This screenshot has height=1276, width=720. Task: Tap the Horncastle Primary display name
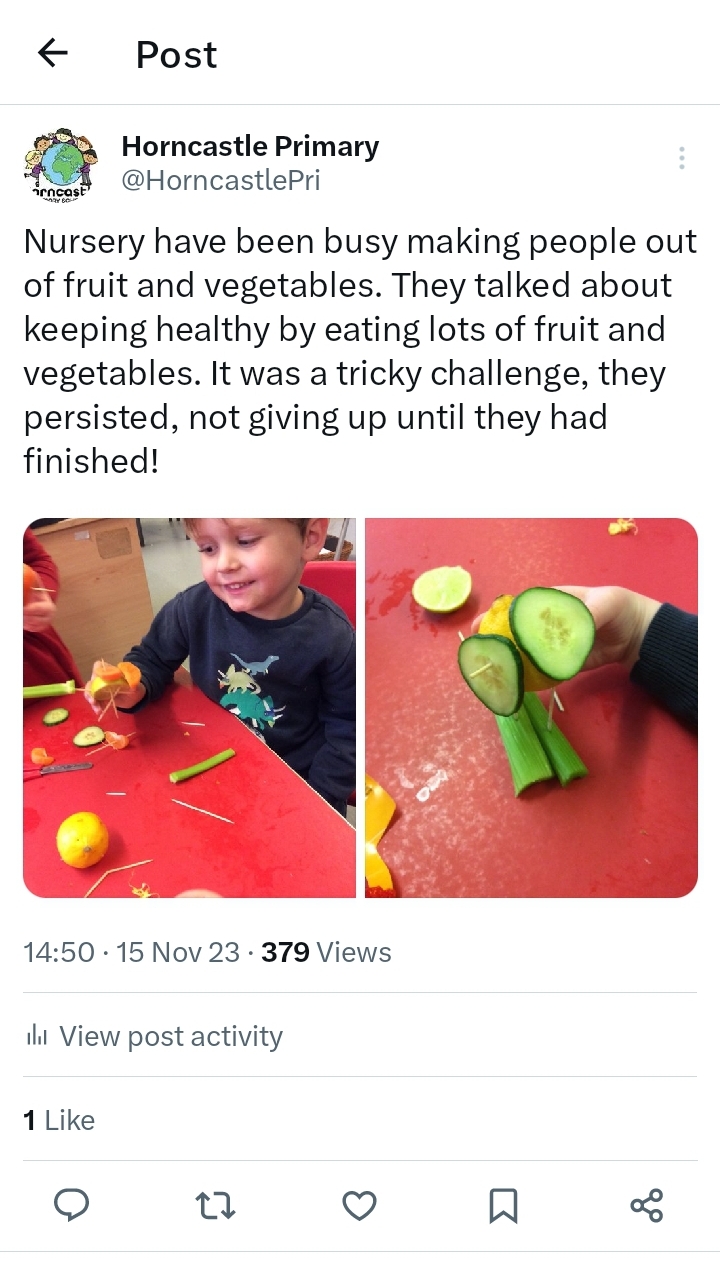point(250,147)
